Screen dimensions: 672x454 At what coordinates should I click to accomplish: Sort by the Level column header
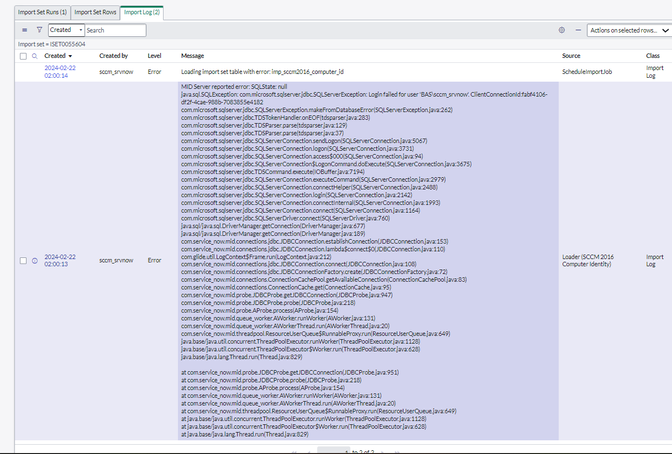coord(154,56)
